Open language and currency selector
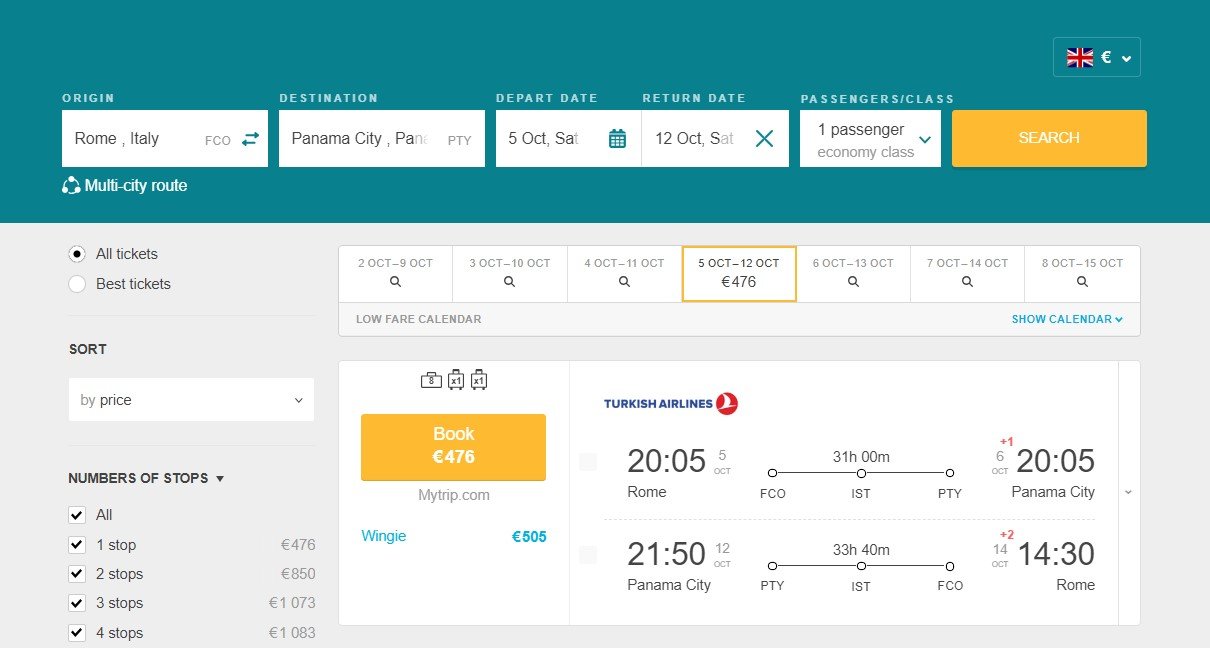The width and height of the screenshot is (1210, 648). coord(1096,58)
